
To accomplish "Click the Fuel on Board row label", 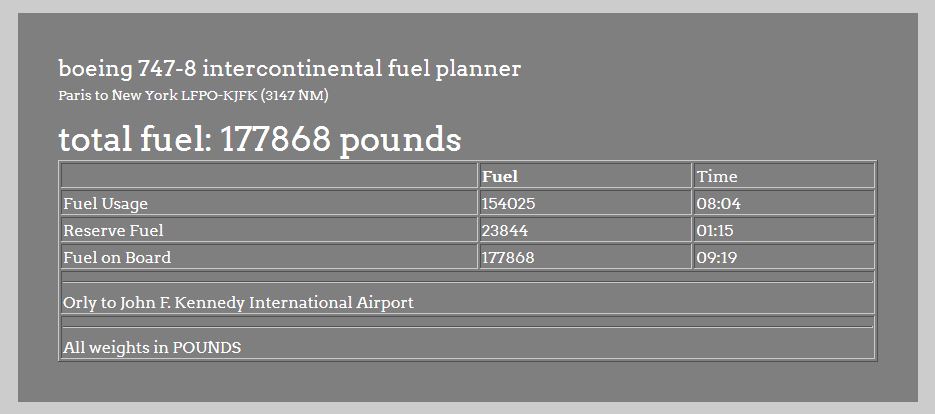I will [117, 258].
